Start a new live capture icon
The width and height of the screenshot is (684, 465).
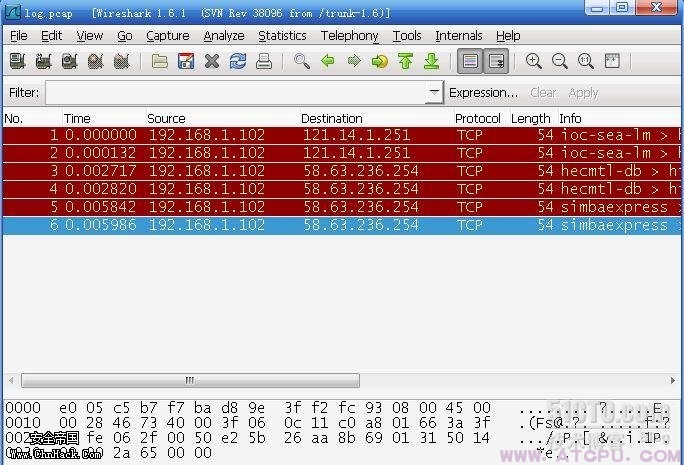tap(69, 61)
